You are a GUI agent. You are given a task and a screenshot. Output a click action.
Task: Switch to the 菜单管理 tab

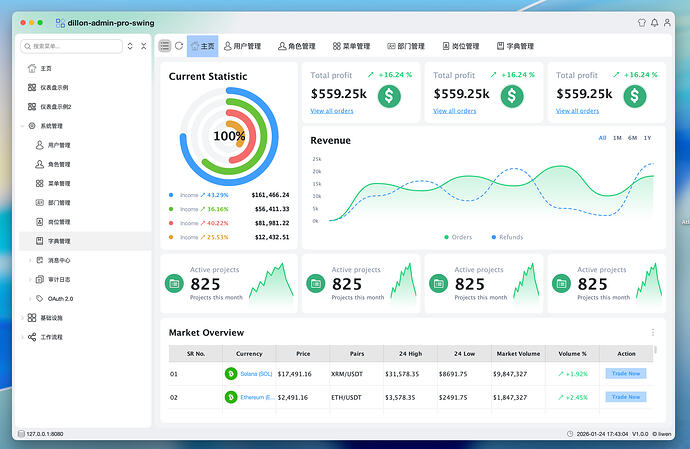pyautogui.click(x=351, y=46)
